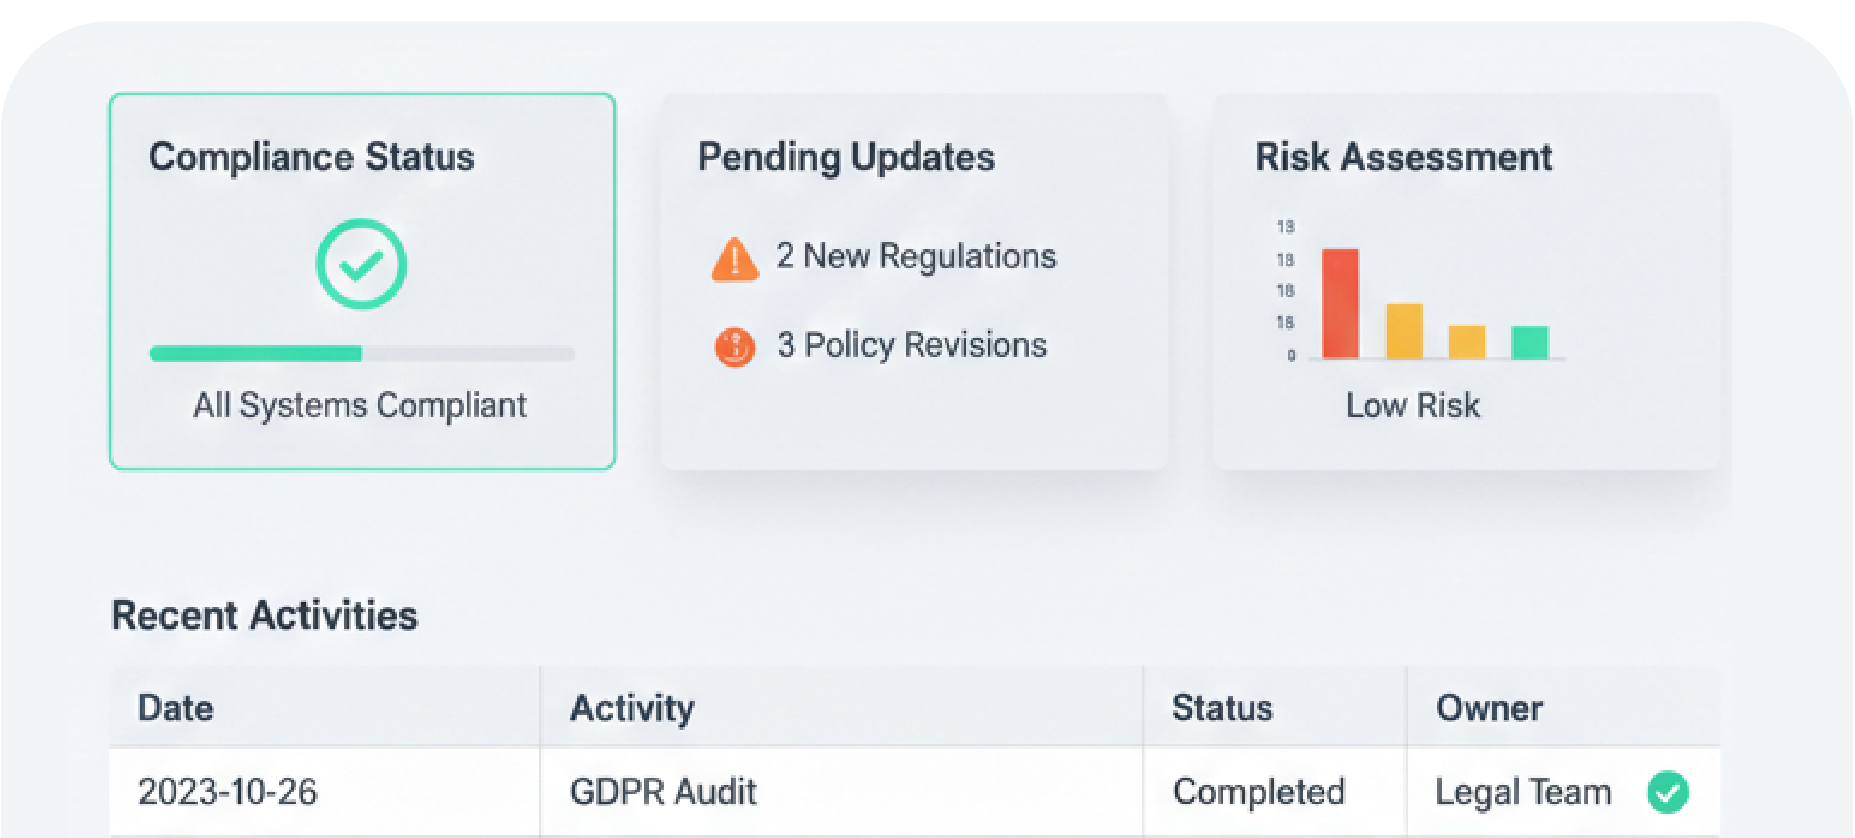1855x838 pixels.
Task: Open the 2 New Regulations item
Action: (916, 256)
